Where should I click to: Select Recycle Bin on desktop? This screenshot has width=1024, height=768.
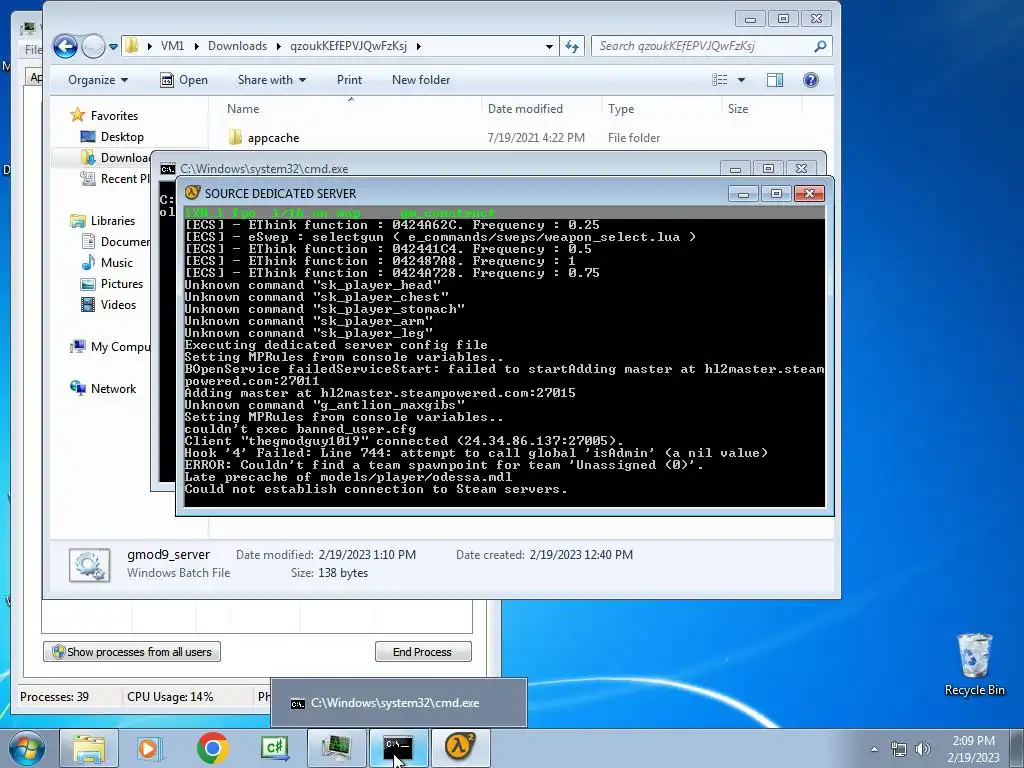974,665
